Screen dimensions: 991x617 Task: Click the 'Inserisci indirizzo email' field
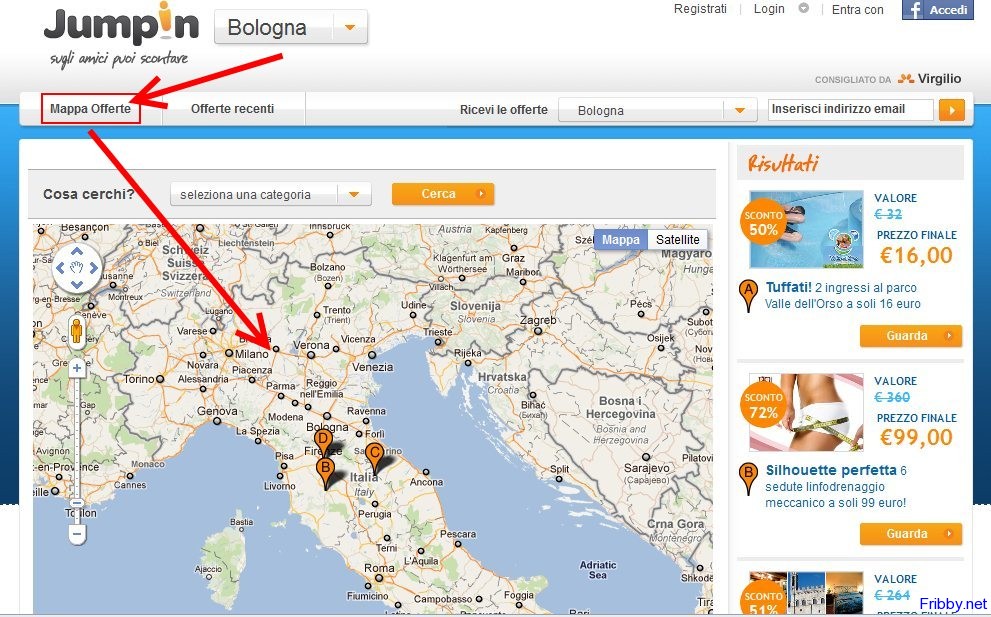pos(850,110)
